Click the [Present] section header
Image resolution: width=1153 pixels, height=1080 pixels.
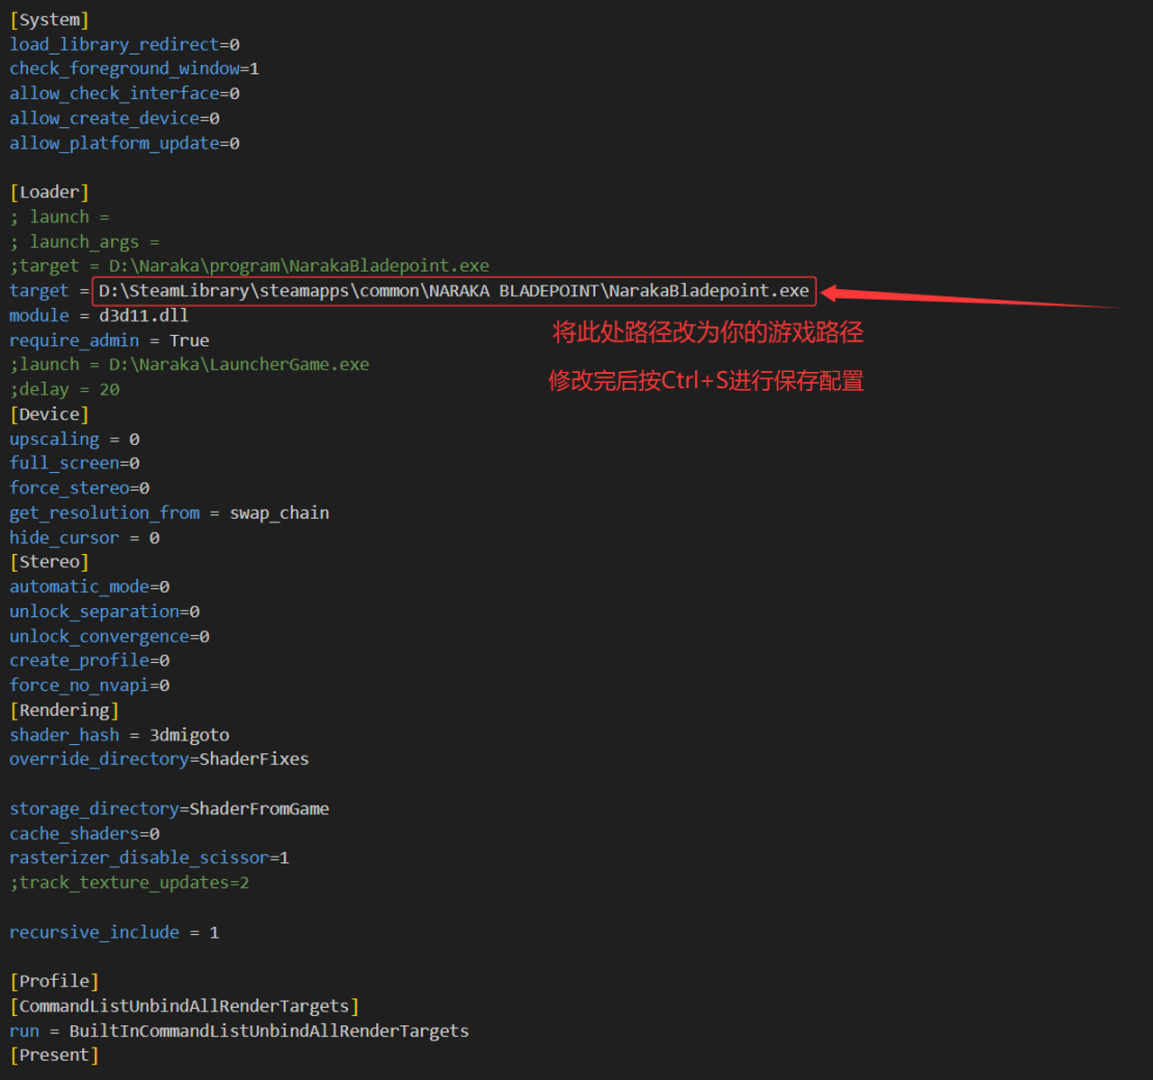[54, 1056]
